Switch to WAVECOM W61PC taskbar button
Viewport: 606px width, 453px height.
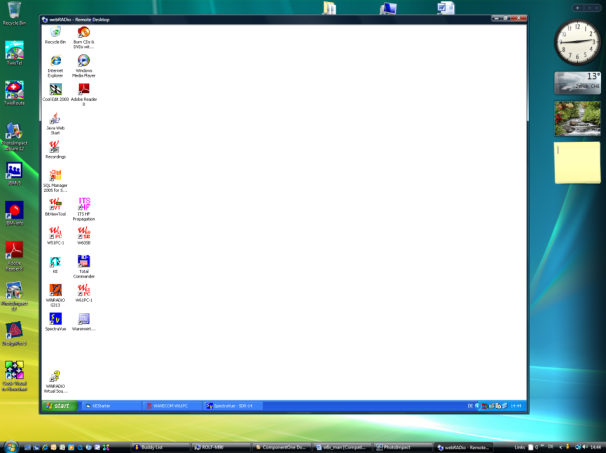tap(171, 406)
